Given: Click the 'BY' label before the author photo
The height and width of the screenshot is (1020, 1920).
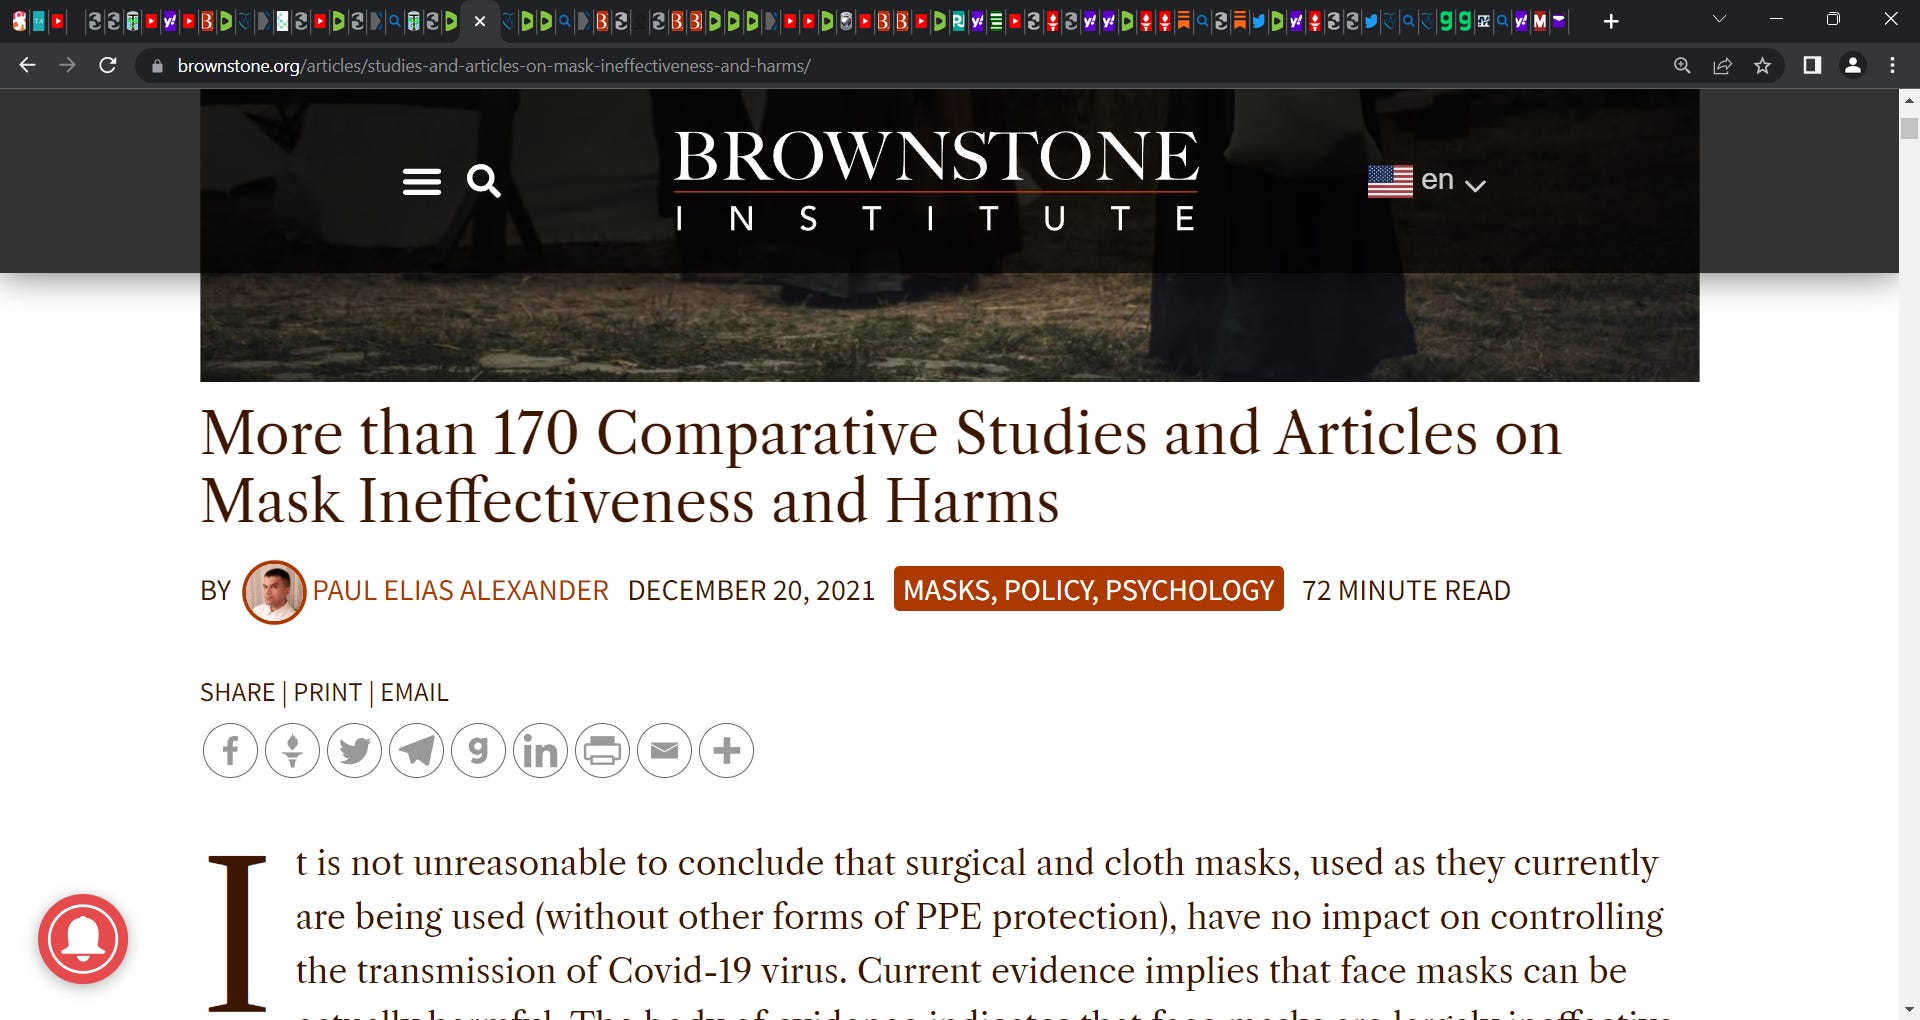Looking at the screenshot, I should [x=215, y=591].
